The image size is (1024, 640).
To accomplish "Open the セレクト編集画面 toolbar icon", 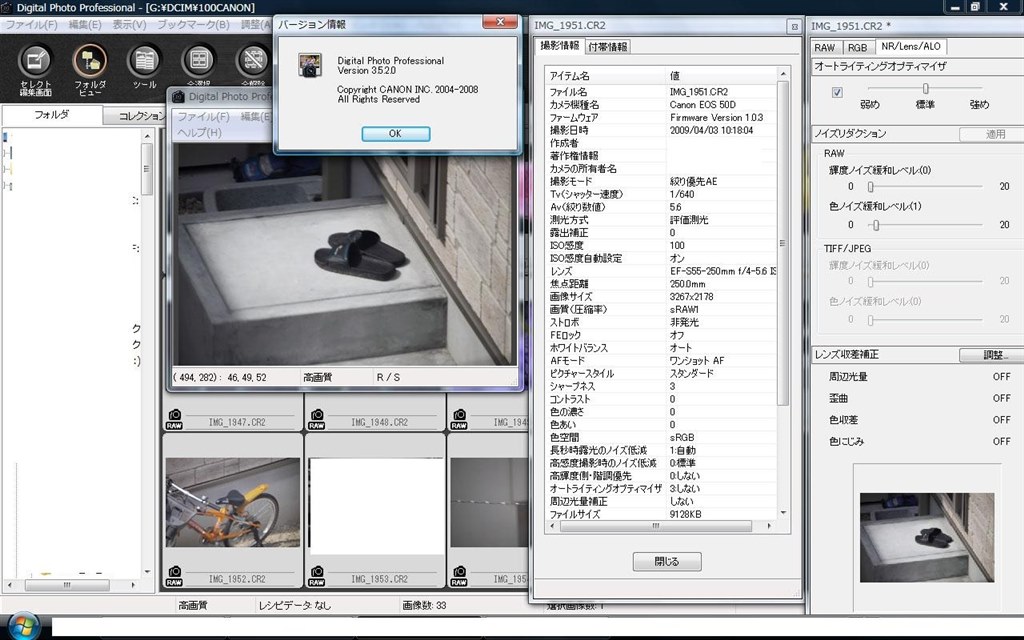I will pos(35,61).
